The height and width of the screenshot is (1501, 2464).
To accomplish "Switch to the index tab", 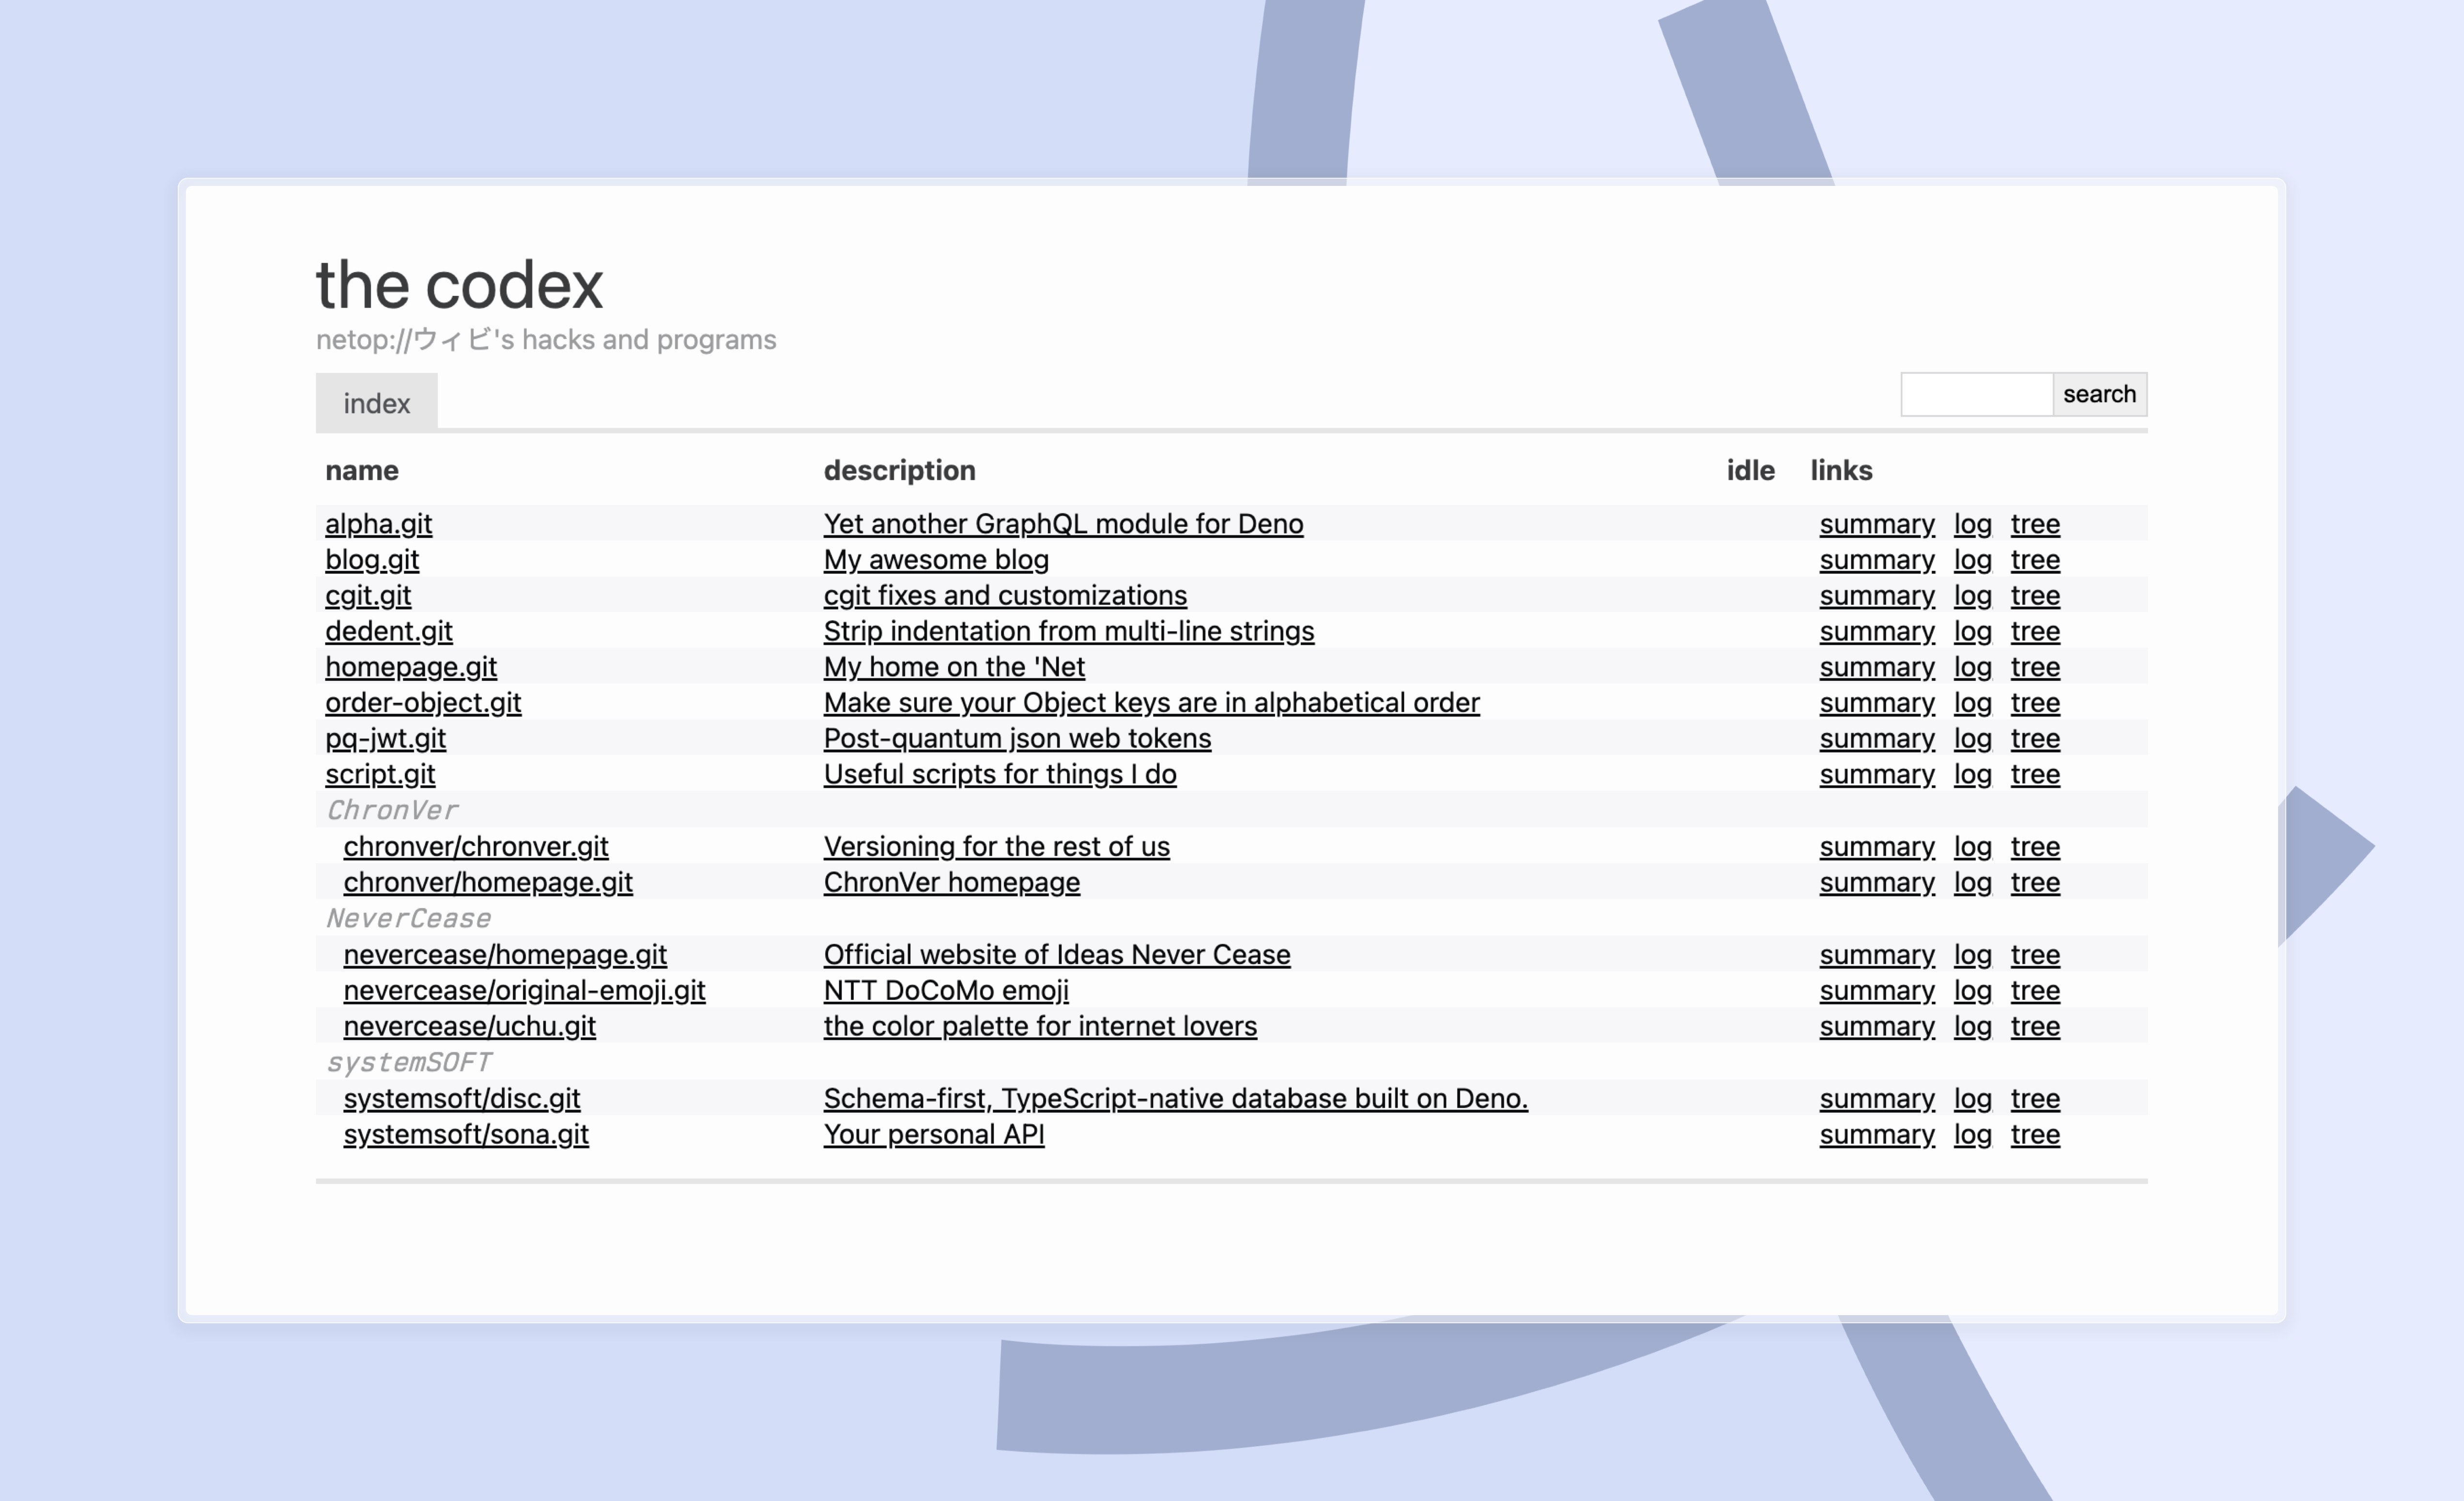I will [x=376, y=402].
